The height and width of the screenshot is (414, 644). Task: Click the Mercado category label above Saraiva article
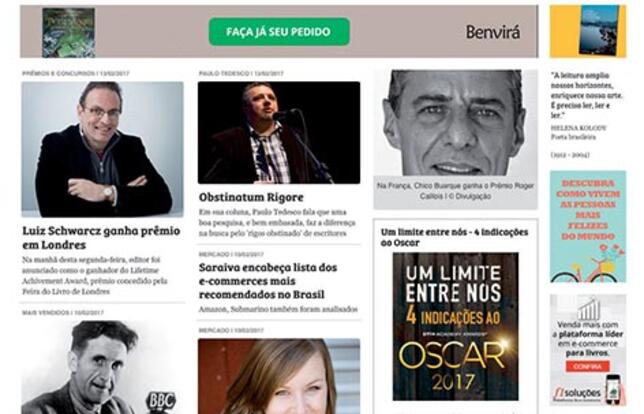(x=212, y=254)
